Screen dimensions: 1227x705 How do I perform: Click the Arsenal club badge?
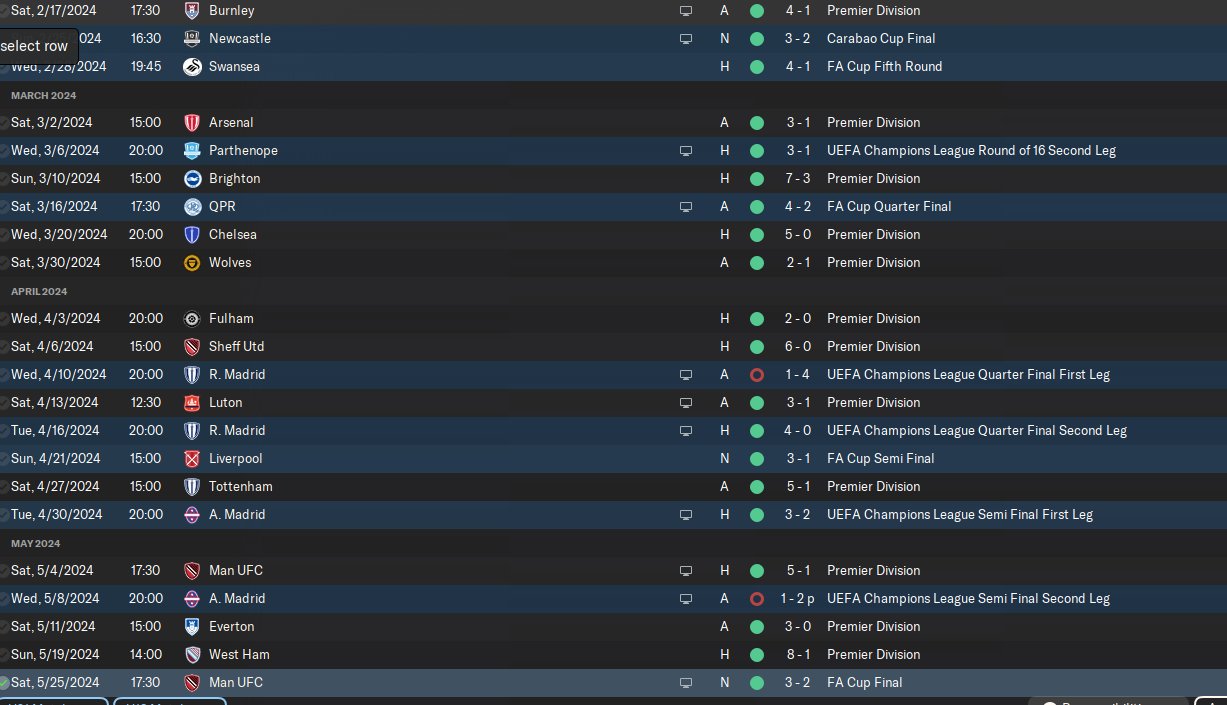(192, 123)
